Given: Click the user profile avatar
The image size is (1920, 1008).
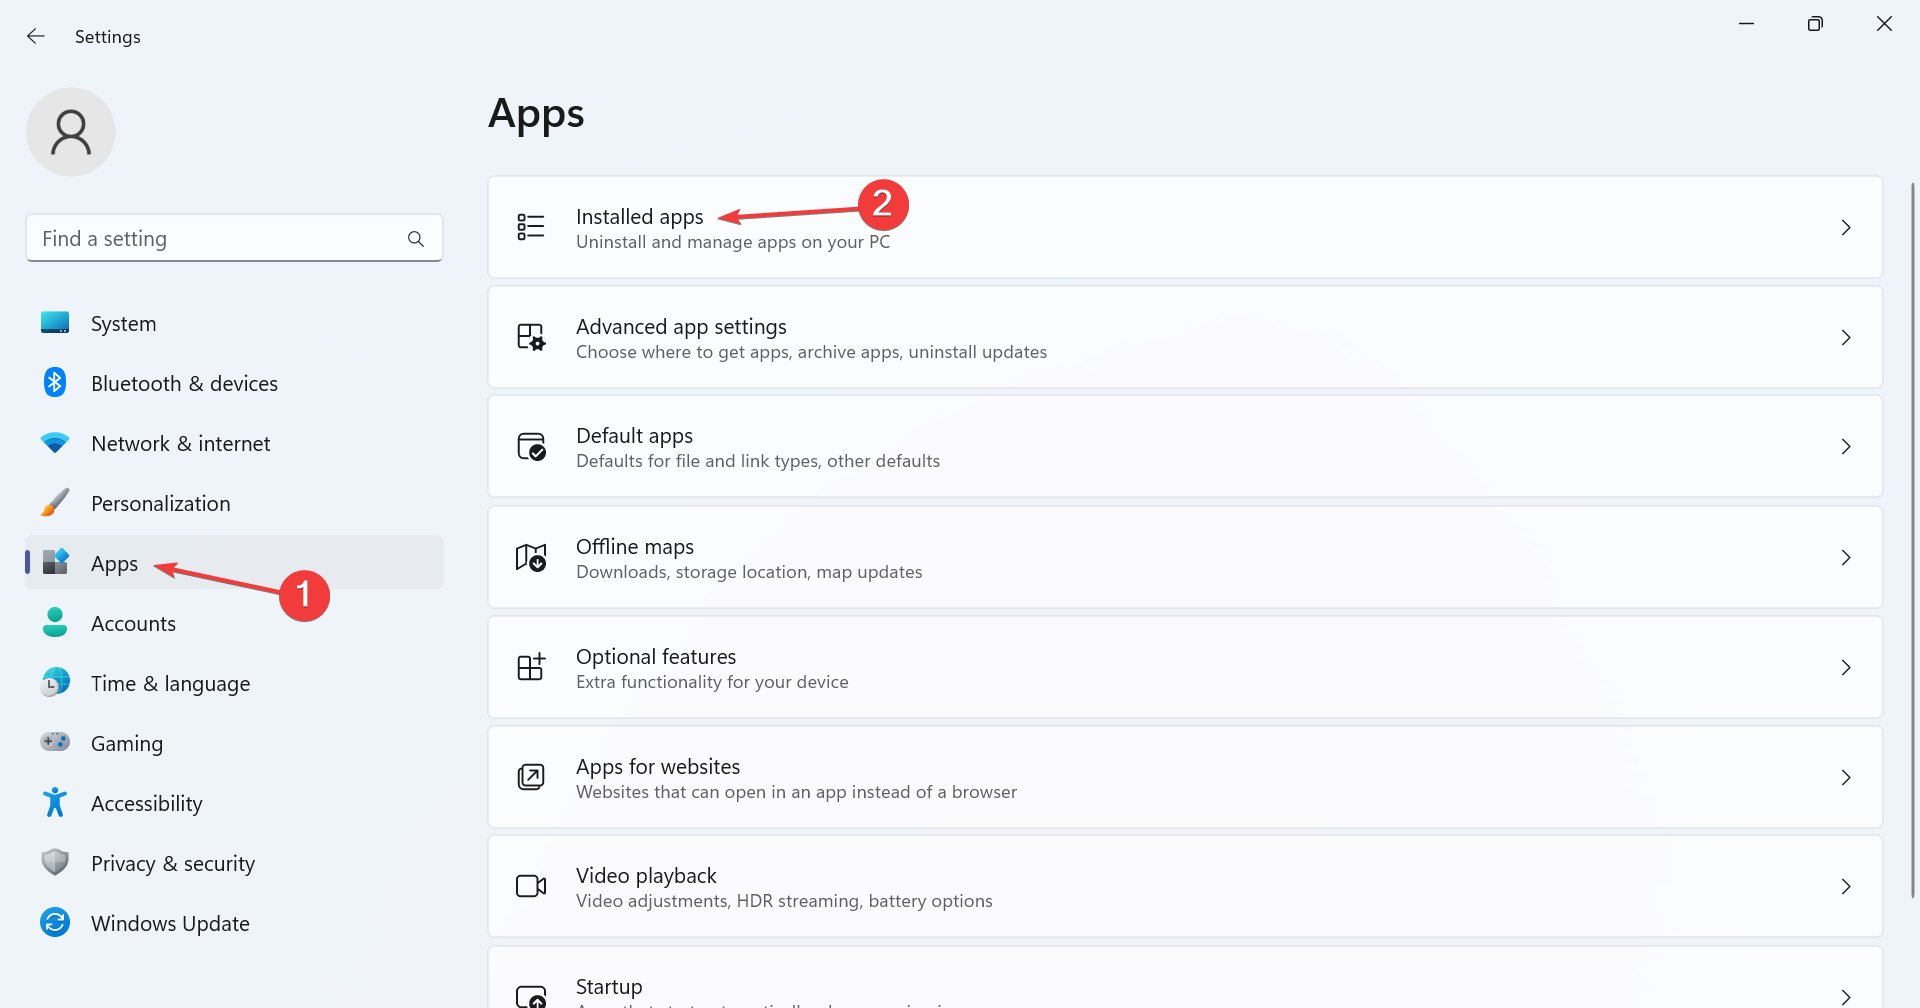Looking at the screenshot, I should [x=71, y=132].
